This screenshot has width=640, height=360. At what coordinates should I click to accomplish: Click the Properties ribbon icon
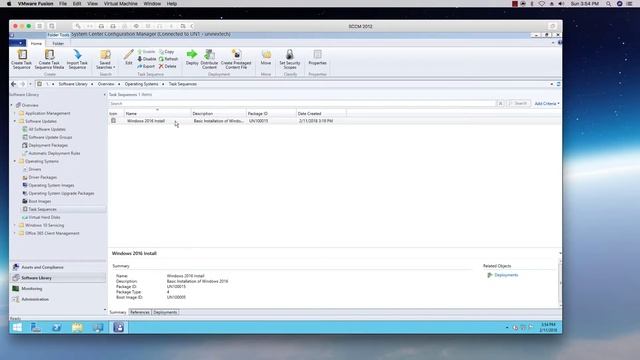pyautogui.click(x=317, y=57)
